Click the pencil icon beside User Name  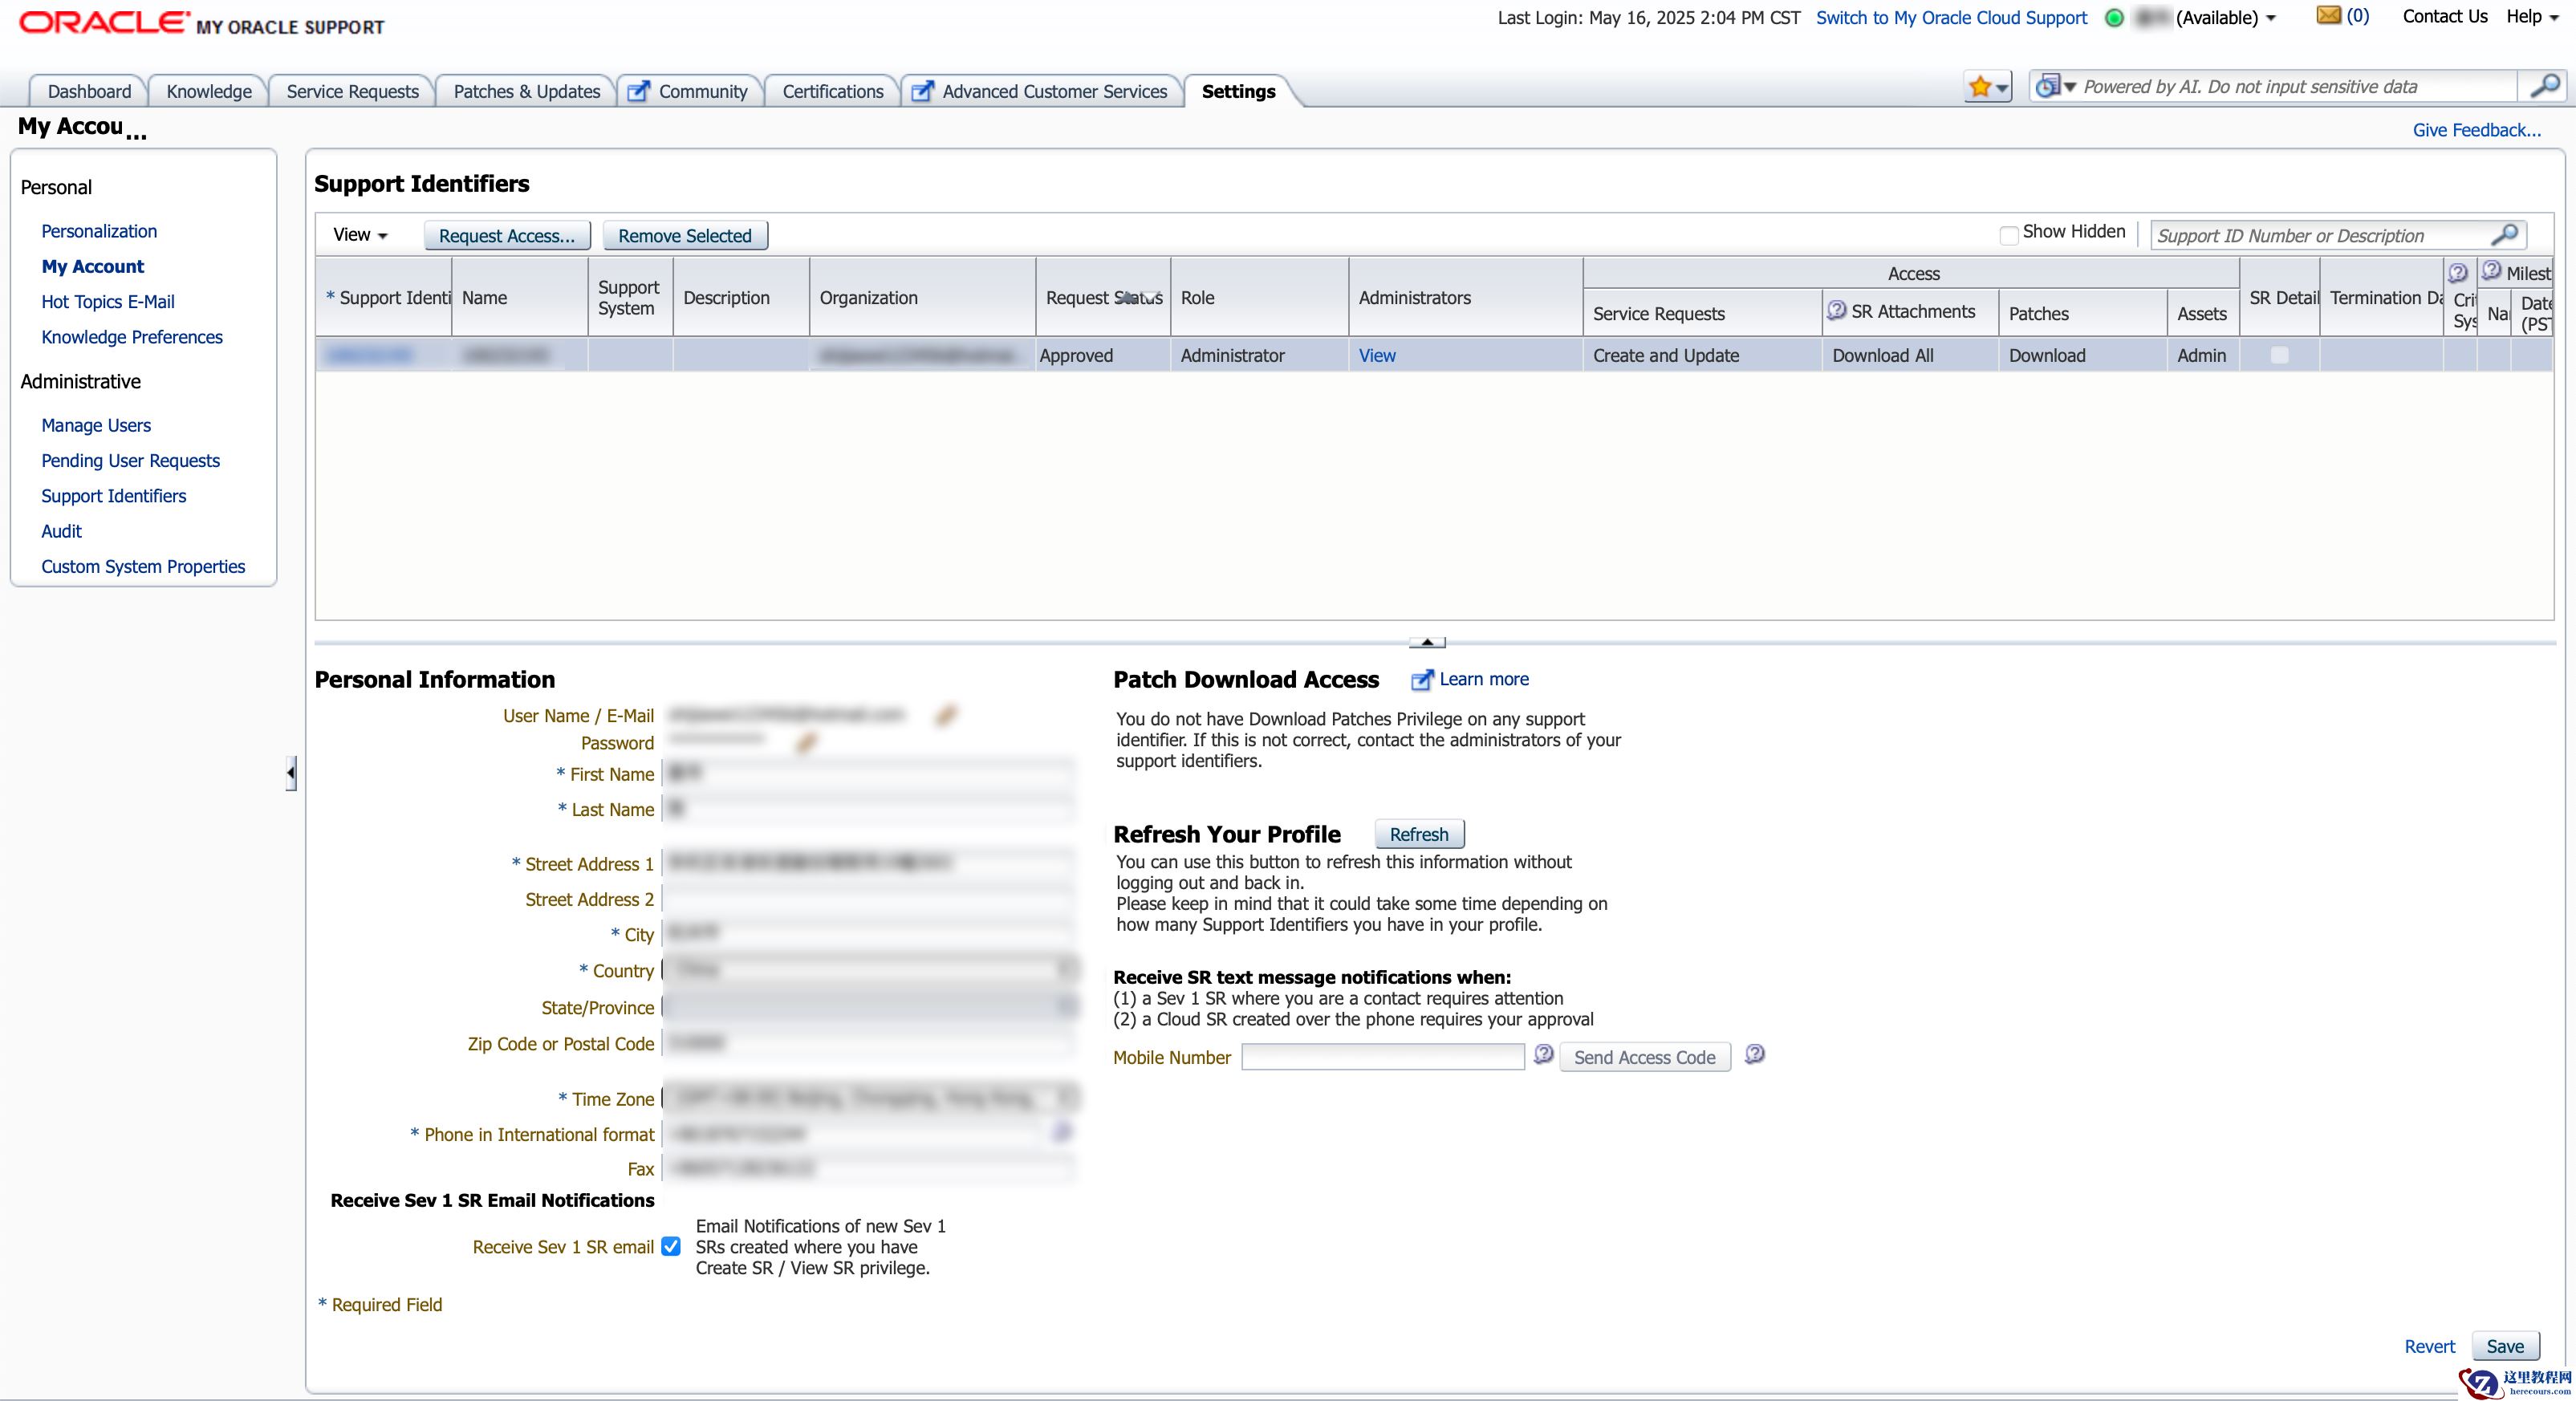945,715
